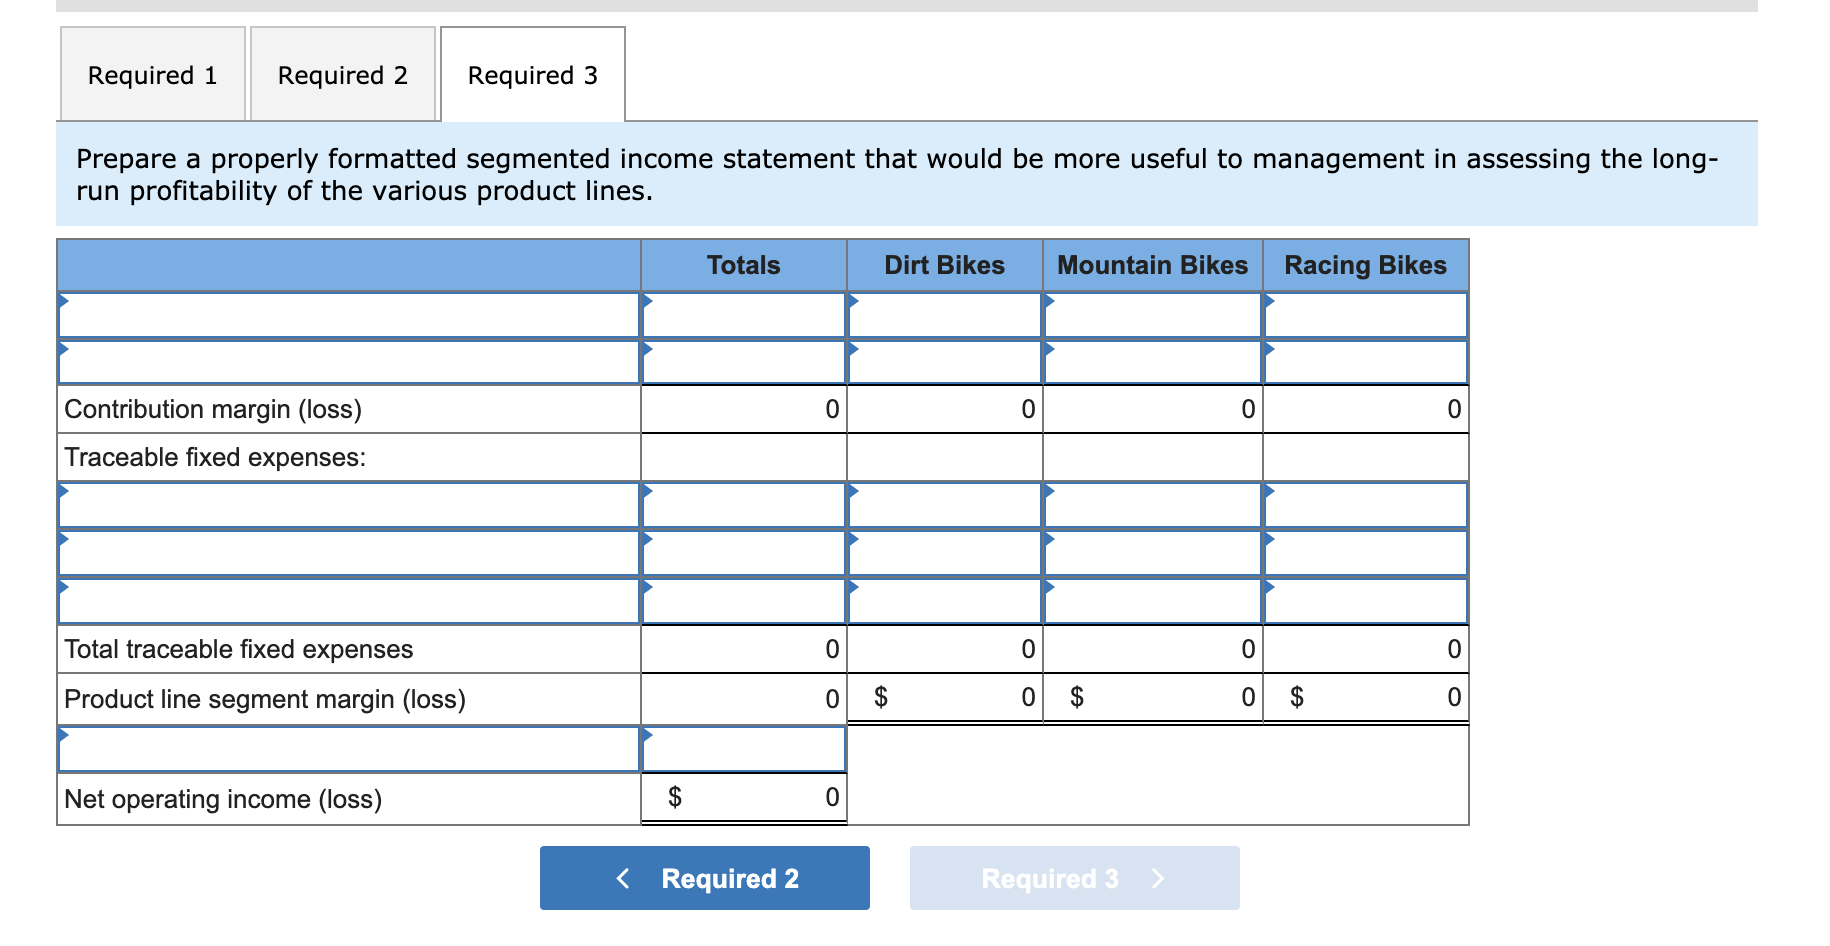Open the Dirt Bikes dropdown in the second row
The image size is (1830, 946).
tap(944, 362)
